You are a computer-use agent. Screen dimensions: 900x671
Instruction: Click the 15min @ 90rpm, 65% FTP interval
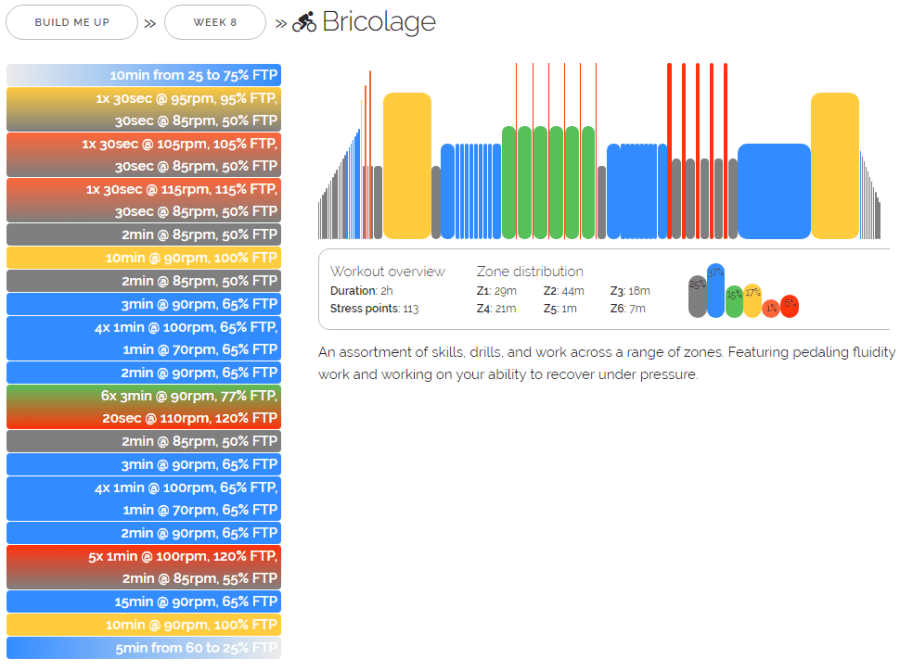[143, 601]
